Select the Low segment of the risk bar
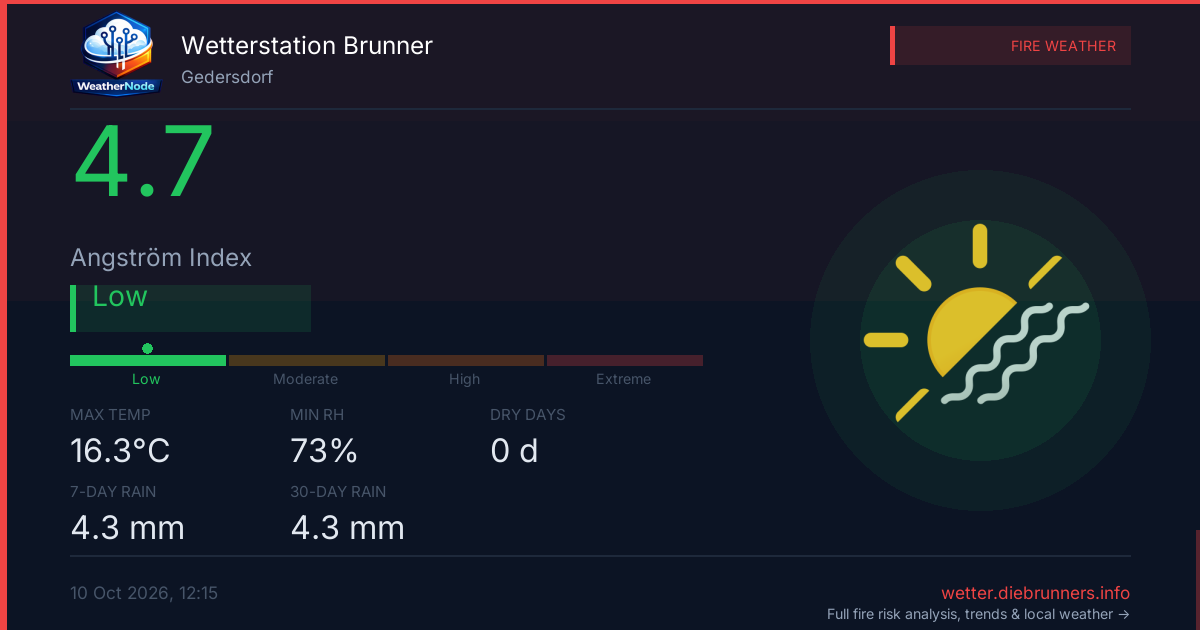Viewport: 1200px width, 630px height. [x=148, y=360]
